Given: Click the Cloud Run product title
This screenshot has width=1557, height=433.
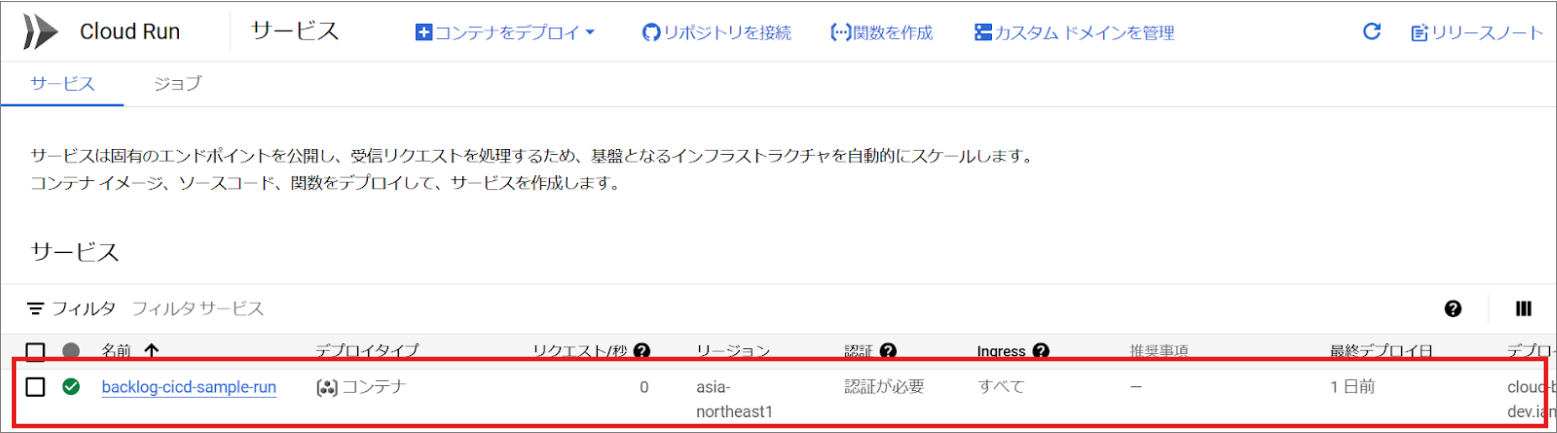Looking at the screenshot, I should [130, 32].
